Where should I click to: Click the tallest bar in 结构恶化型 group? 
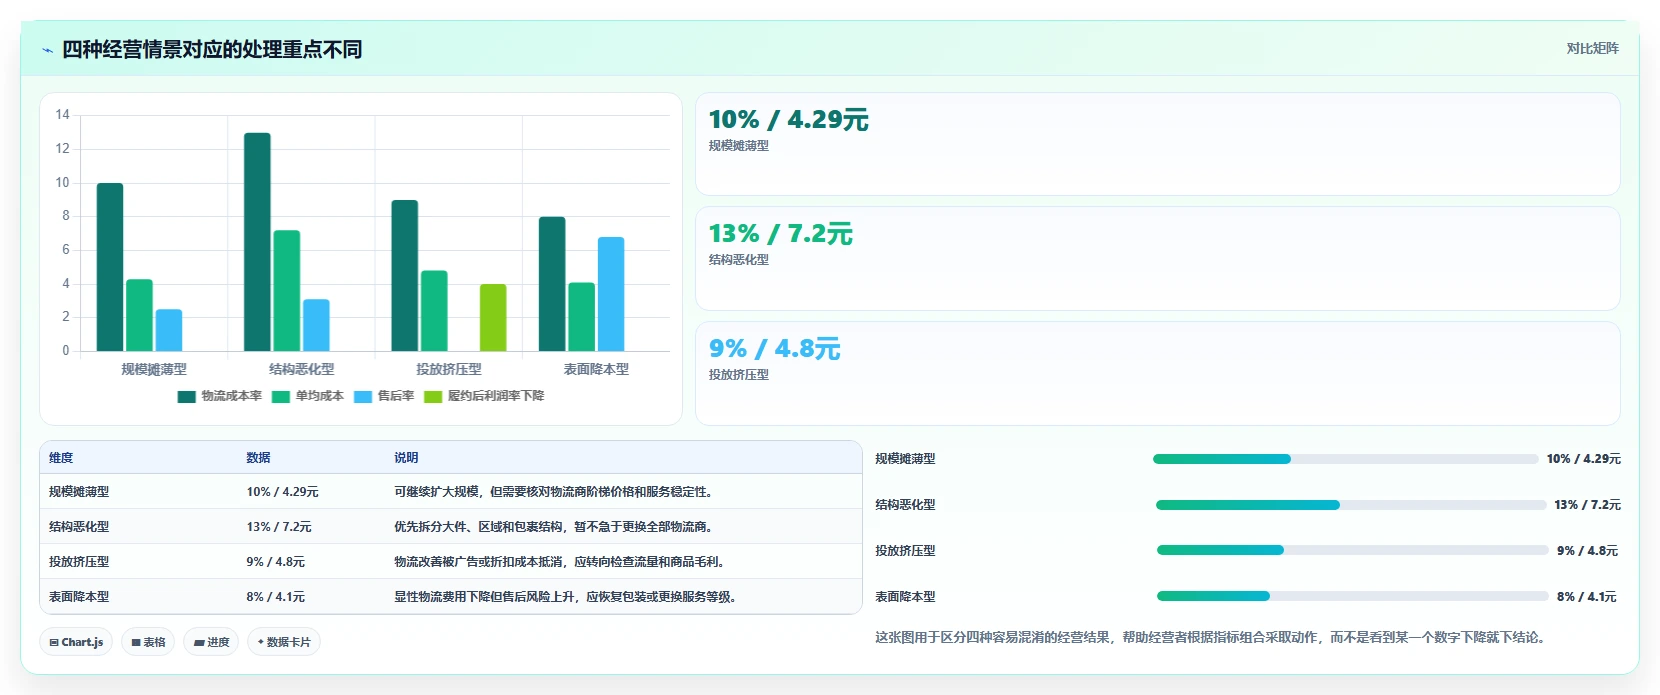pos(257,242)
